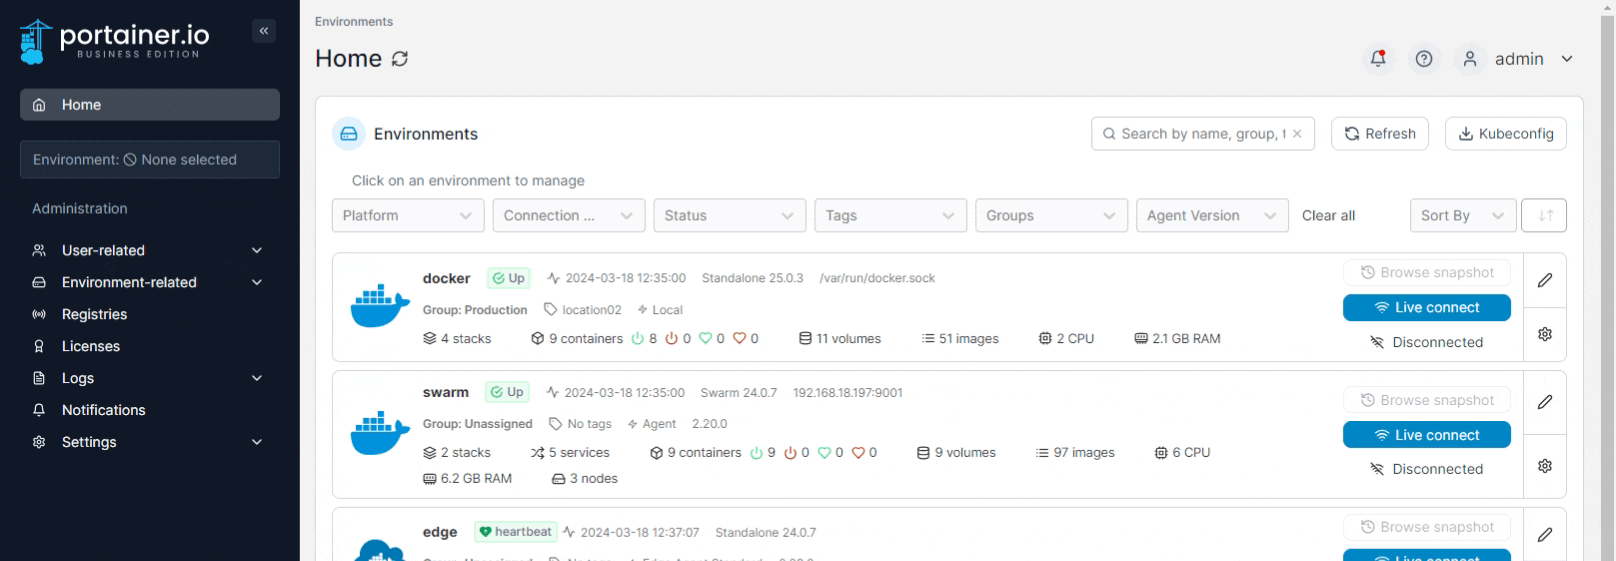Click the notifications bell icon
The image size is (1616, 561).
pos(1378,59)
